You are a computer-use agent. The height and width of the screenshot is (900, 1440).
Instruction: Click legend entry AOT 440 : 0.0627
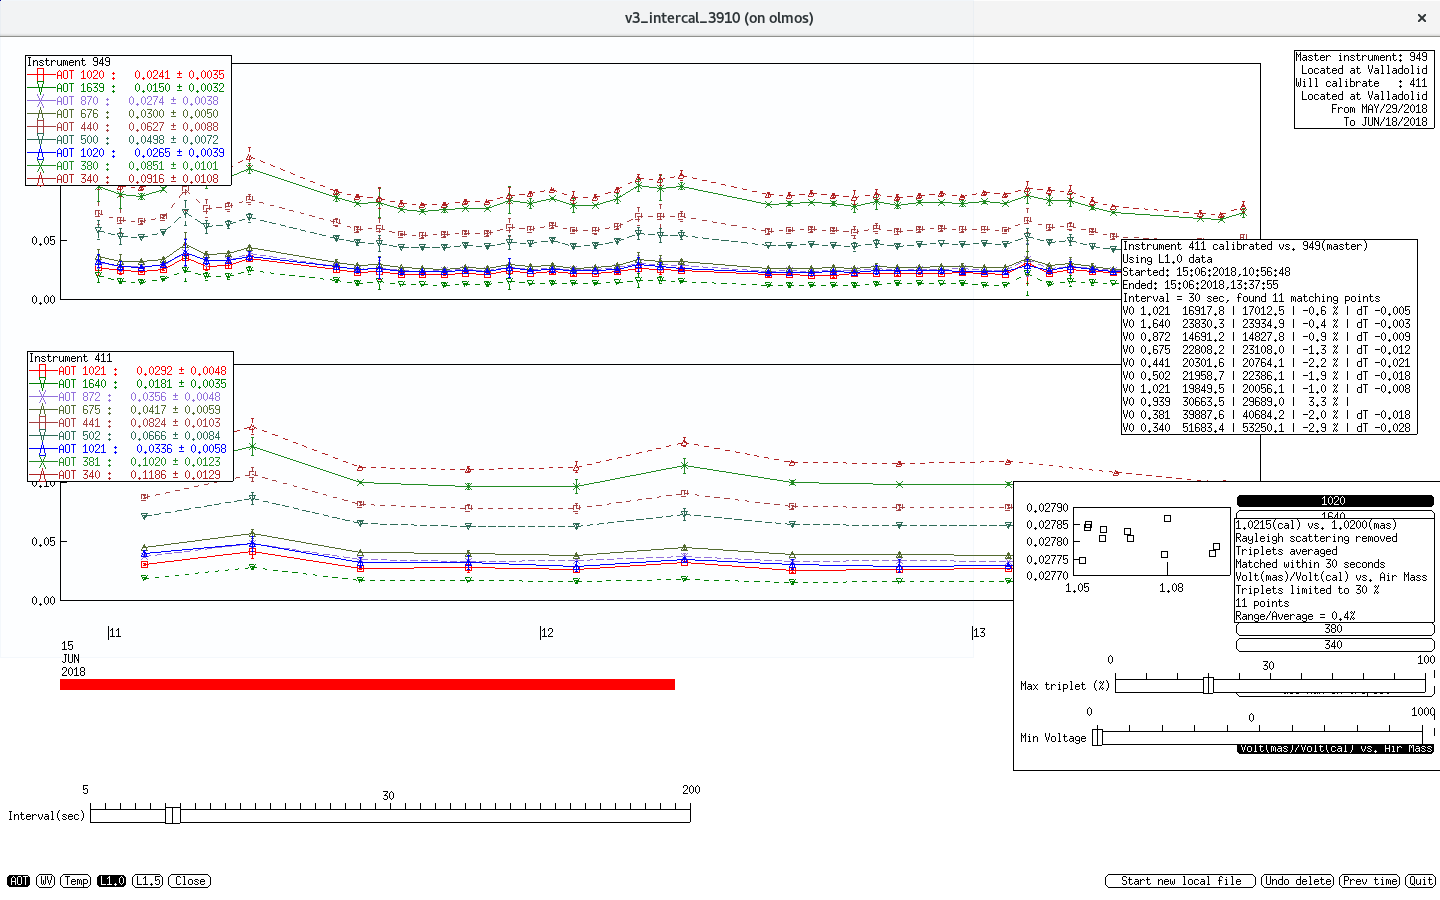click(128, 127)
